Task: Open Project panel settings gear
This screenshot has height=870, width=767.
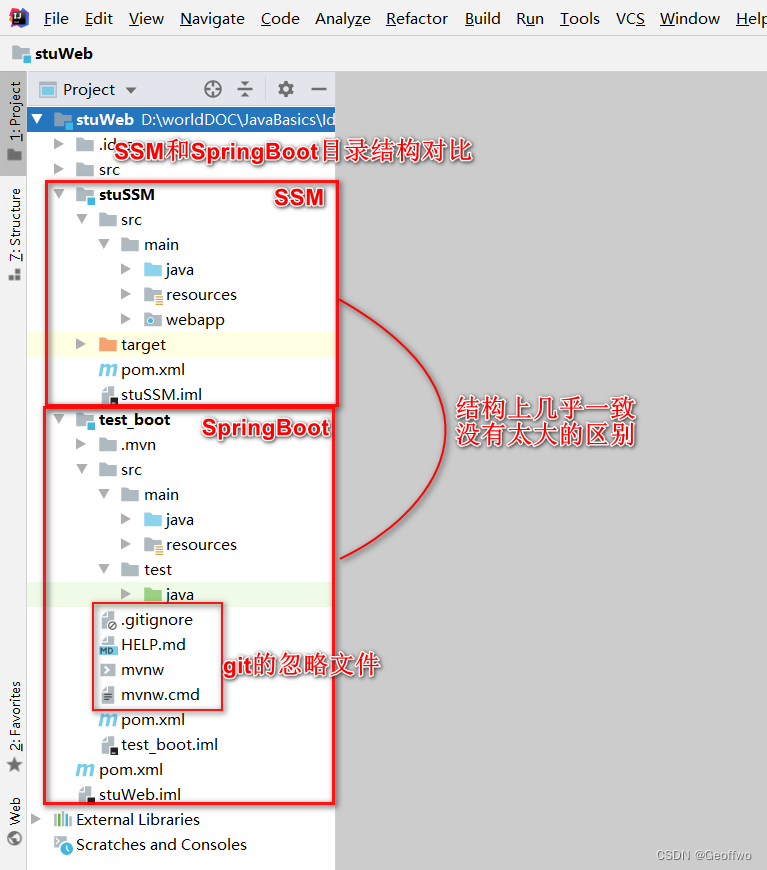Action: 286,89
